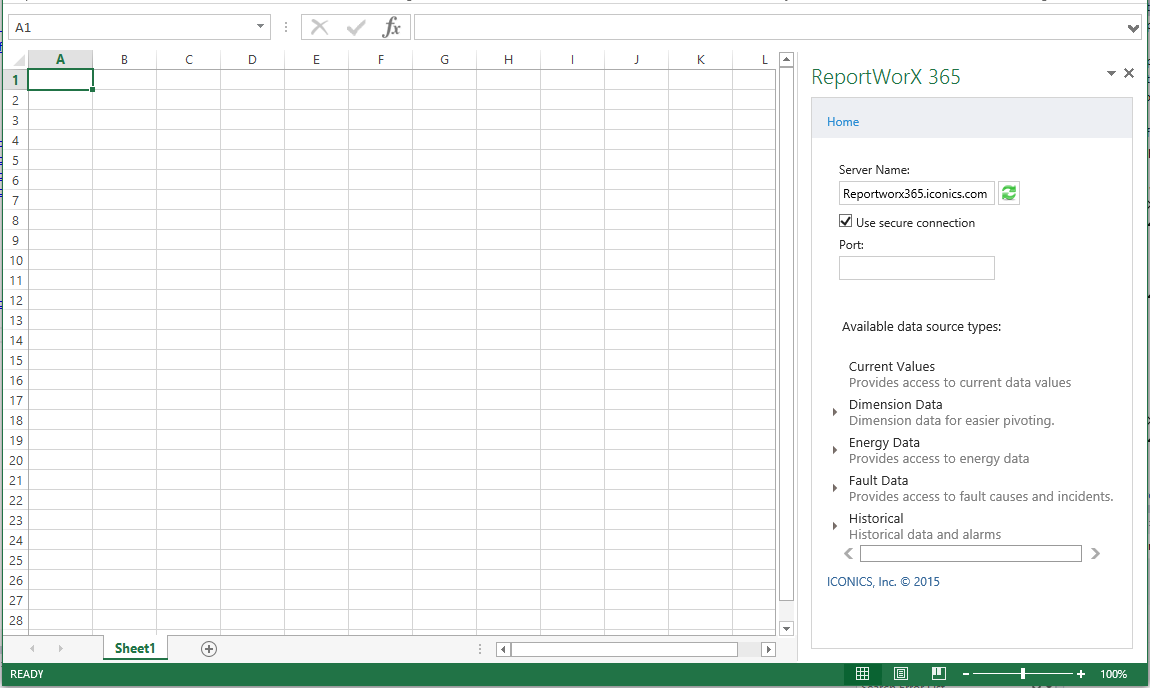Select cell A1
This screenshot has width=1150, height=688.
pos(60,80)
